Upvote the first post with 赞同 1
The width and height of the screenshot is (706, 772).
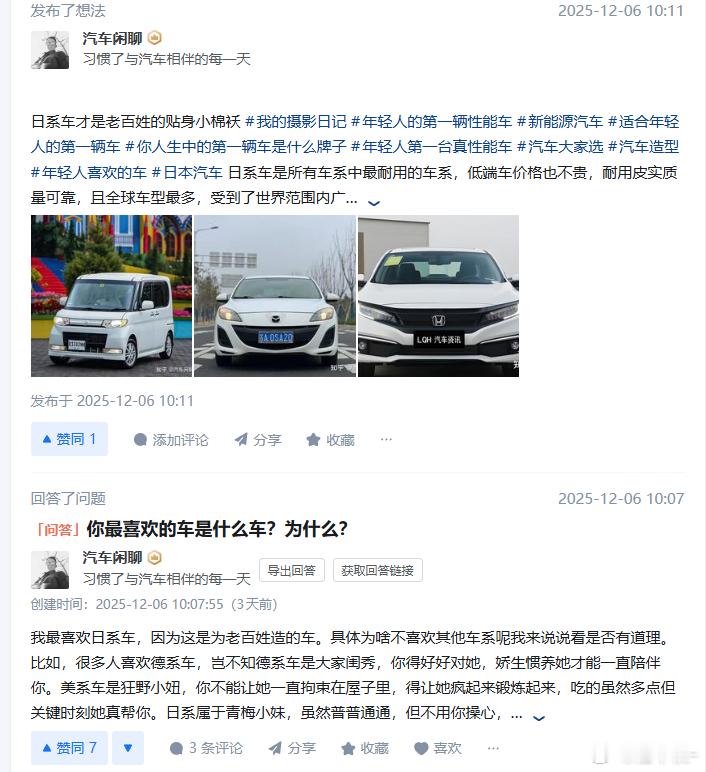click(x=69, y=439)
